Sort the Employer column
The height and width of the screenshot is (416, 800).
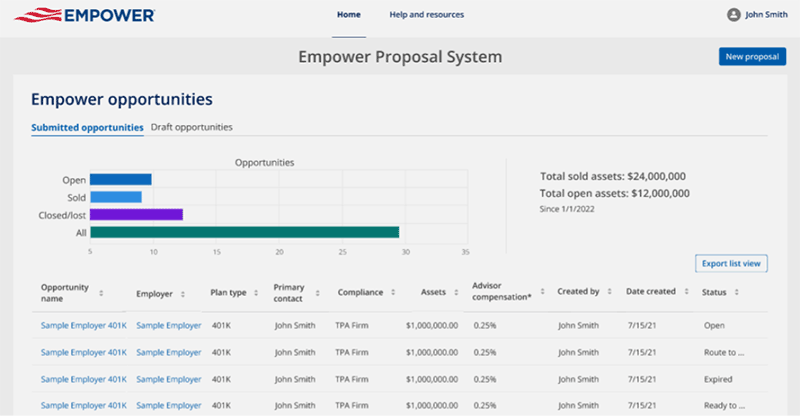point(183,294)
